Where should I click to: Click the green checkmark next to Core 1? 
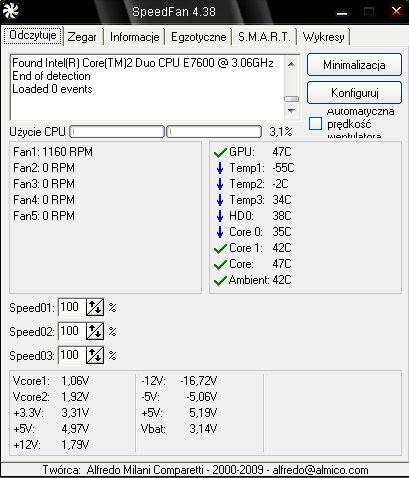(220, 249)
